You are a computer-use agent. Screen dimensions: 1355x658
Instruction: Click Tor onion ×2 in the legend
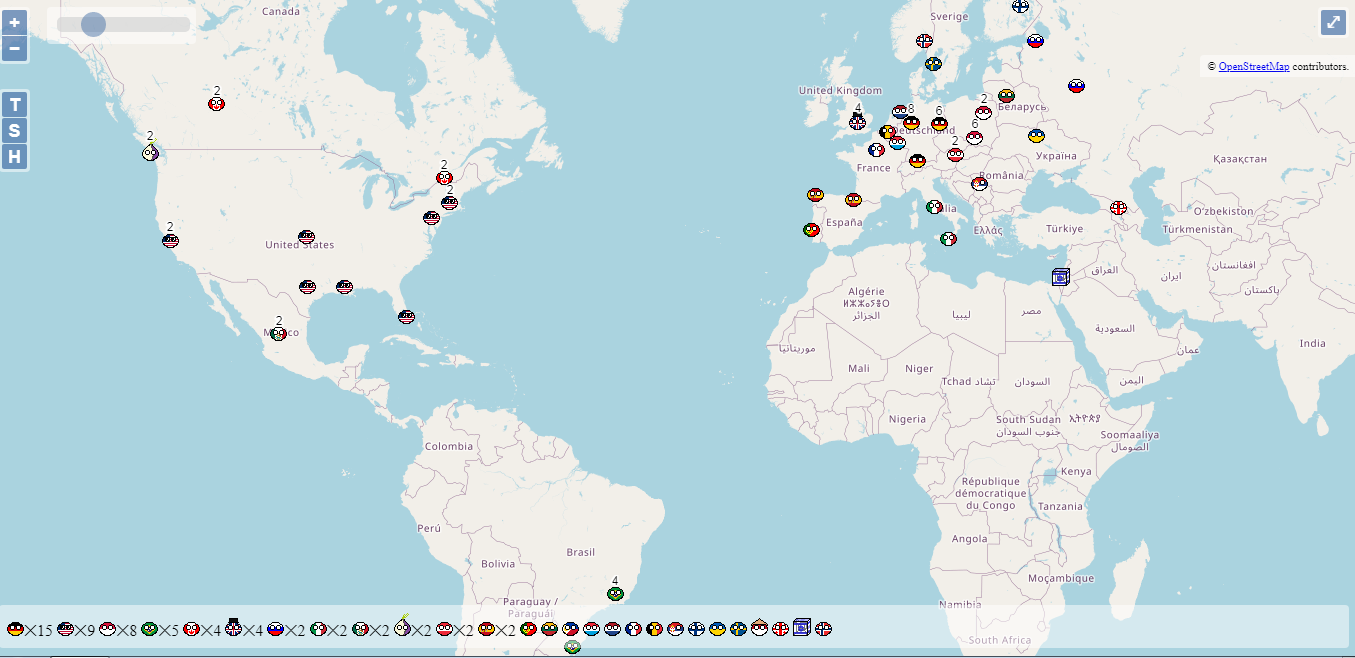[x=402, y=627]
